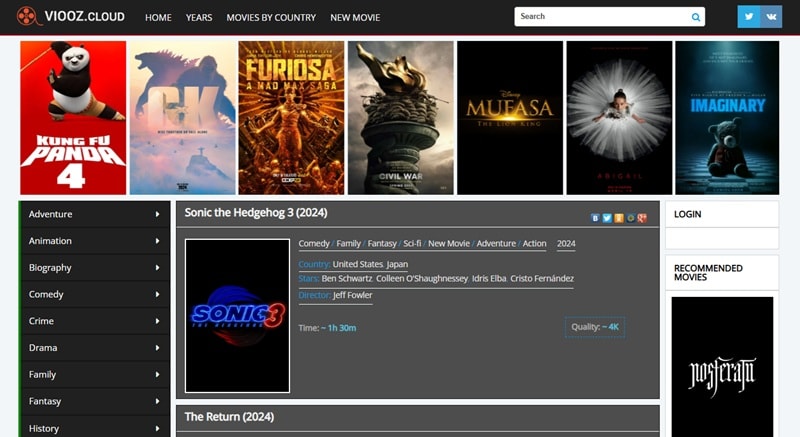
Task: Click the Action genre tag
Action: coord(534,244)
